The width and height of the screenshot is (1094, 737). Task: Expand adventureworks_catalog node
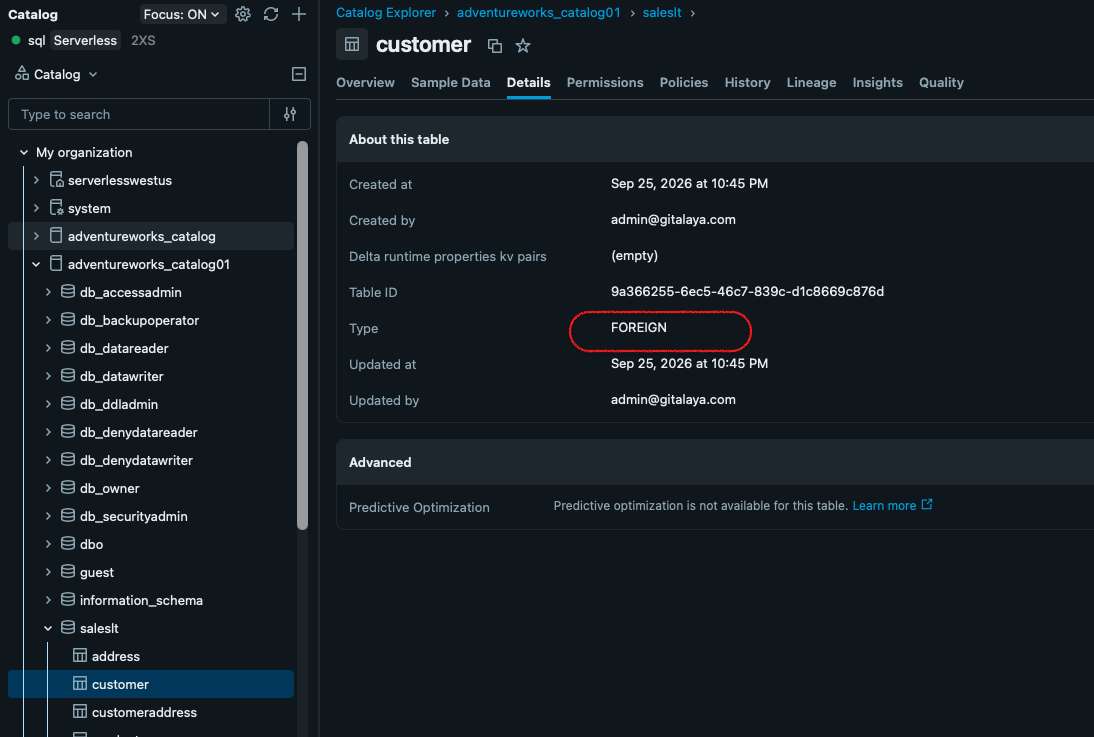[36, 236]
